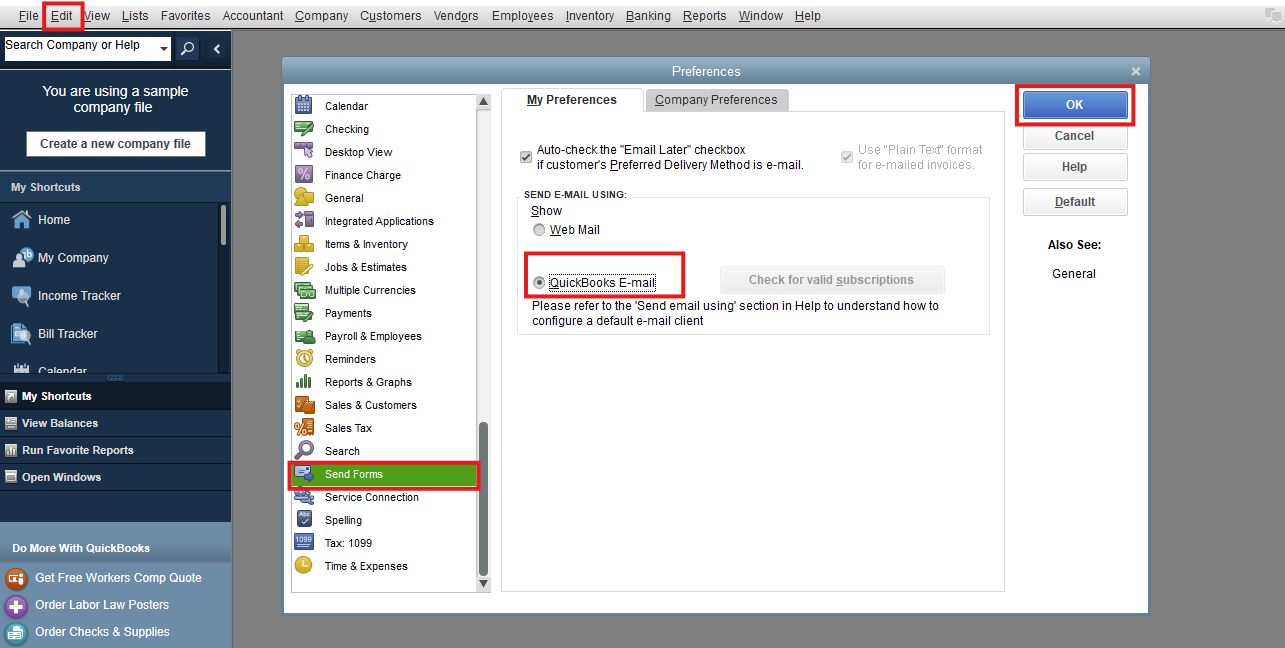Open the Open Windows sidebar section
This screenshot has width=1285, height=648.
pos(115,477)
